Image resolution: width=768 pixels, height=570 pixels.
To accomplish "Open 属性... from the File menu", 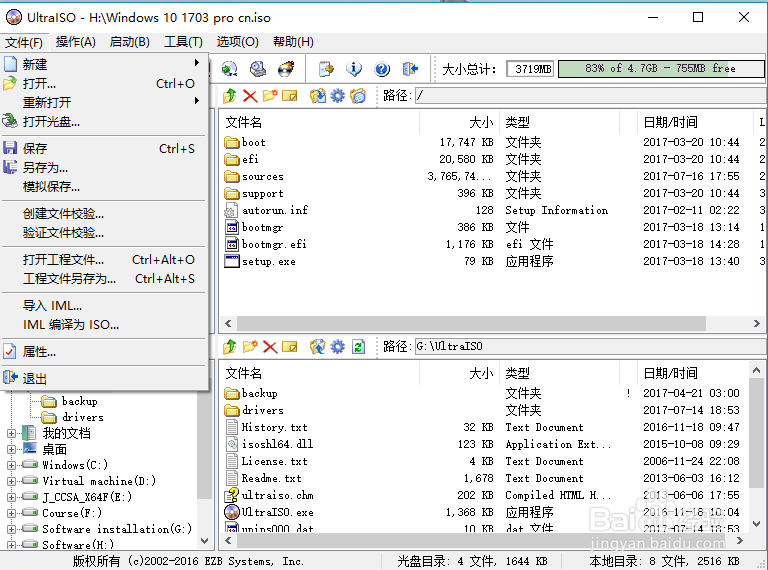I will pyautogui.click(x=103, y=352).
